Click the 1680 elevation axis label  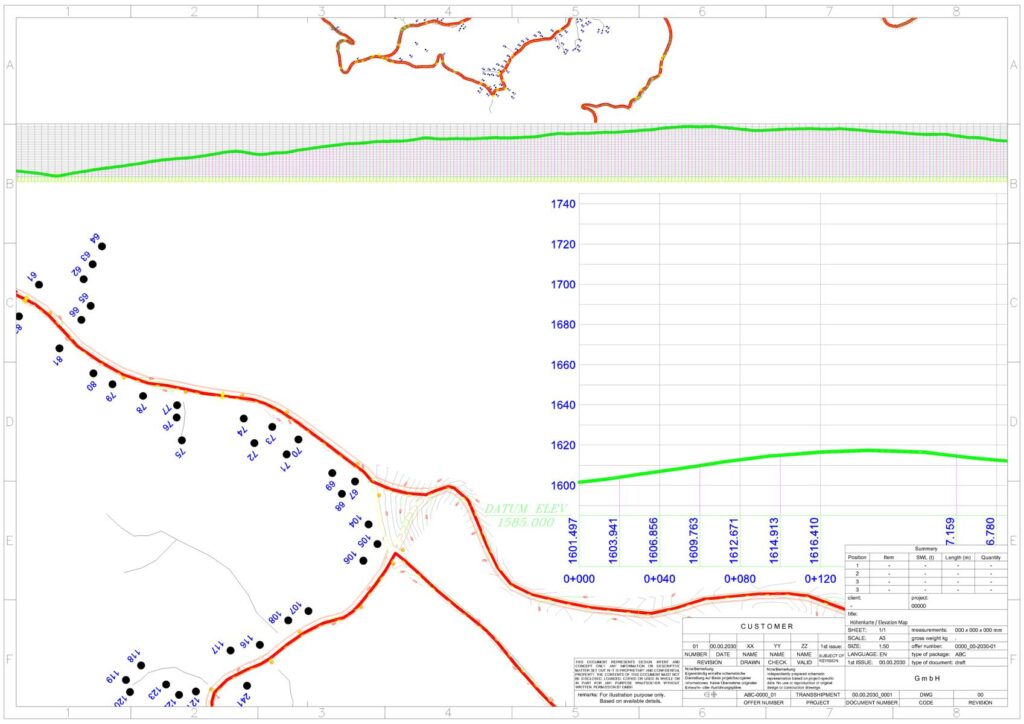coord(563,324)
